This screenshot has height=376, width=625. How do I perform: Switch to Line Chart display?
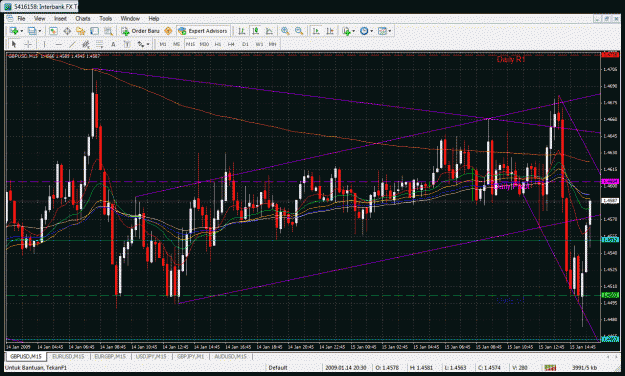269,31
